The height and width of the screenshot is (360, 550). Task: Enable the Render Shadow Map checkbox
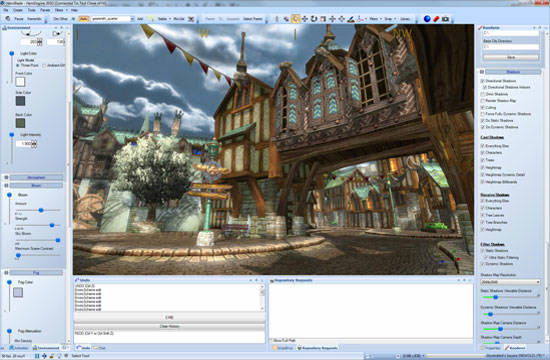[483, 101]
